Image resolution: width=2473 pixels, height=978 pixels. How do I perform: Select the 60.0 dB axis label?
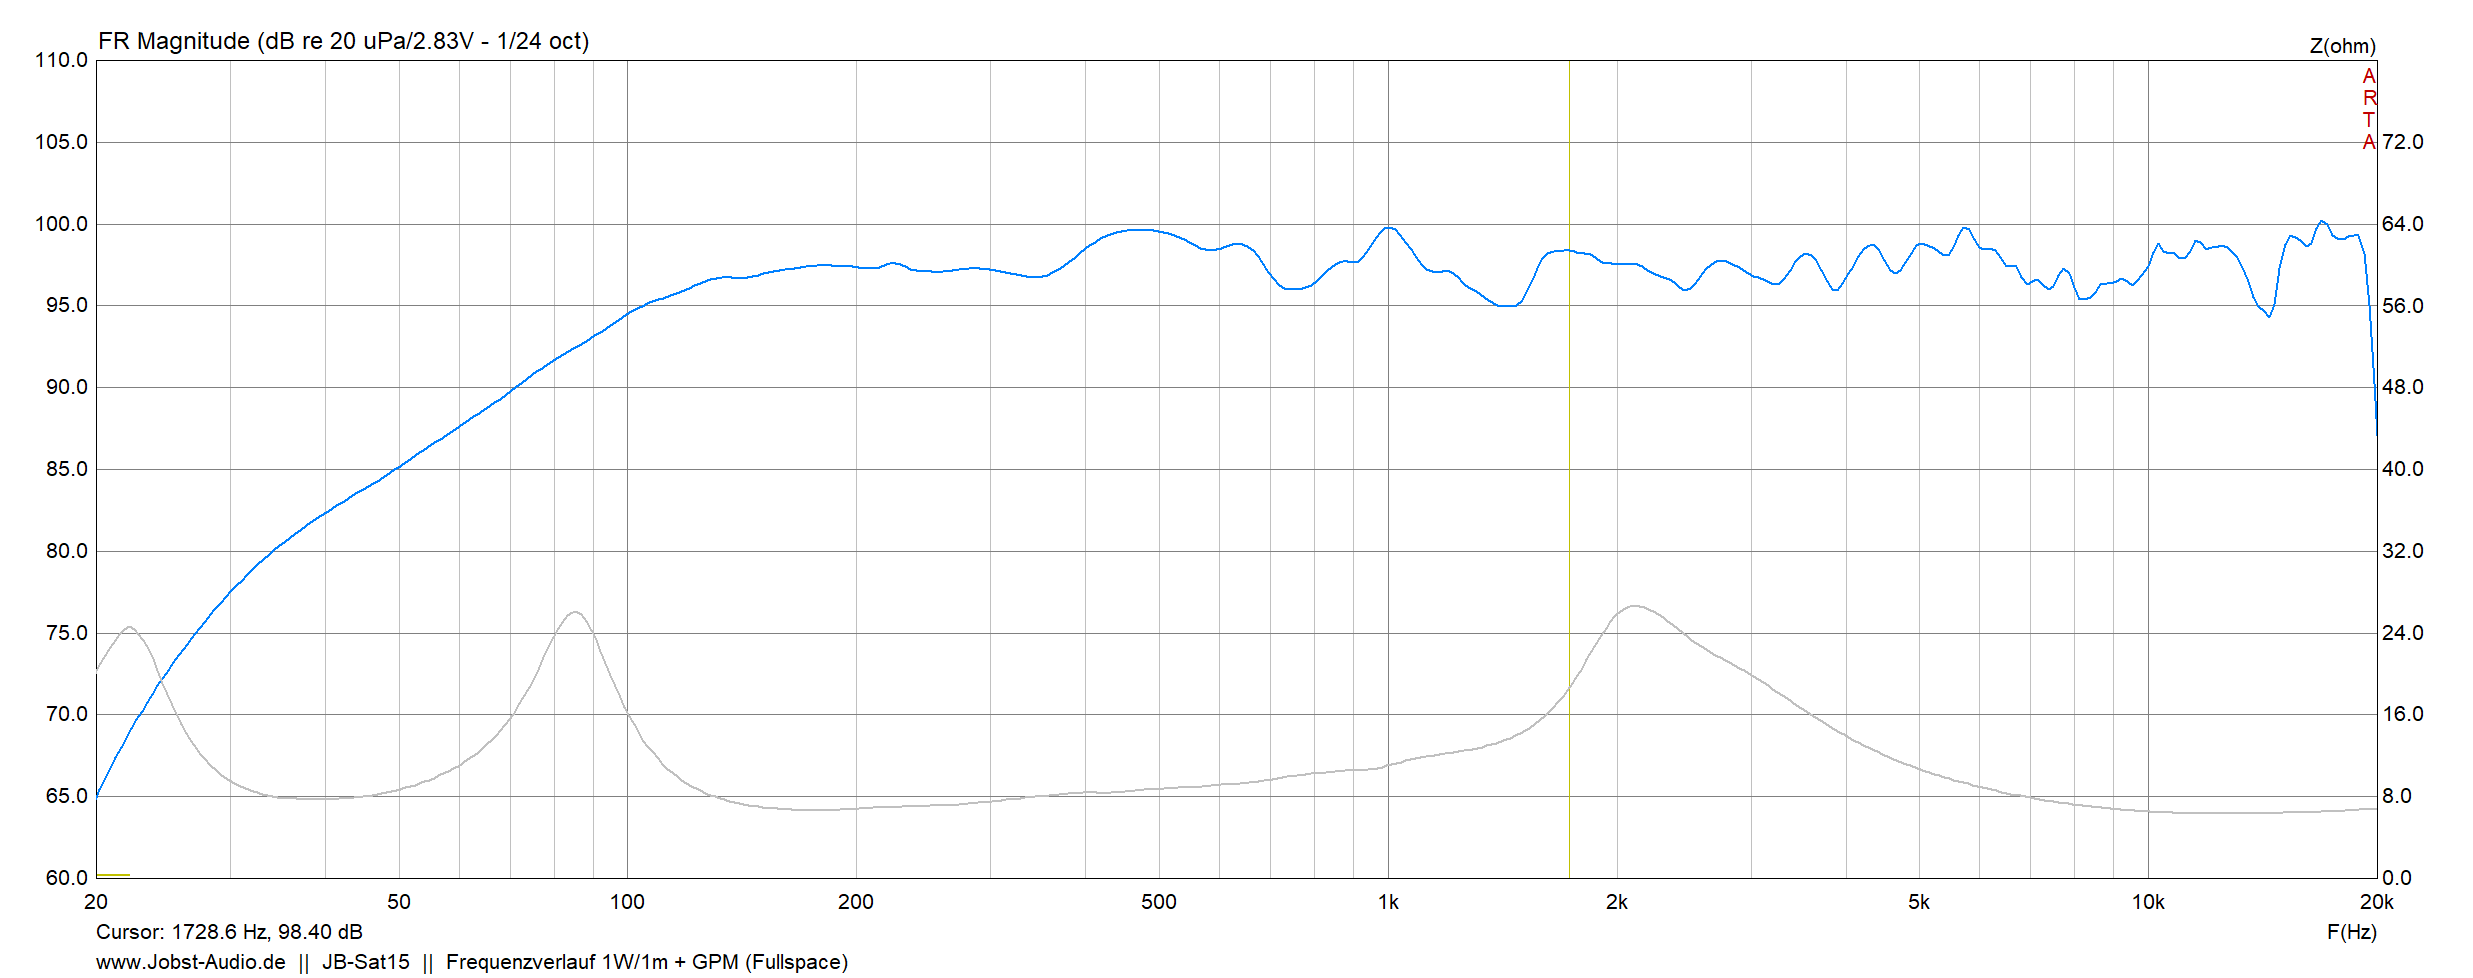point(66,878)
